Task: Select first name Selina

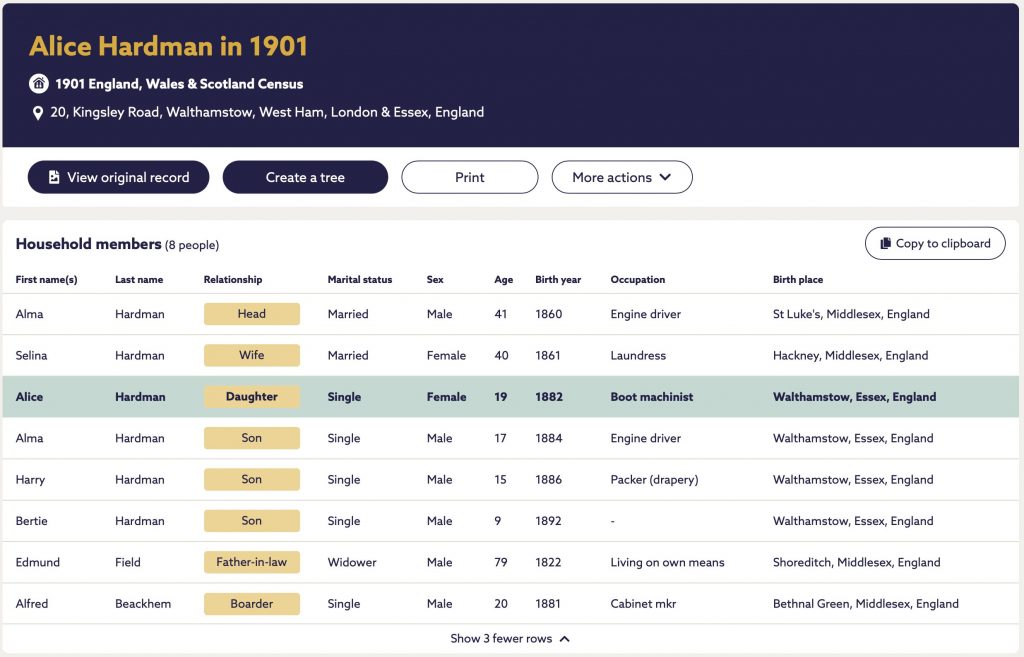Action: coord(31,355)
